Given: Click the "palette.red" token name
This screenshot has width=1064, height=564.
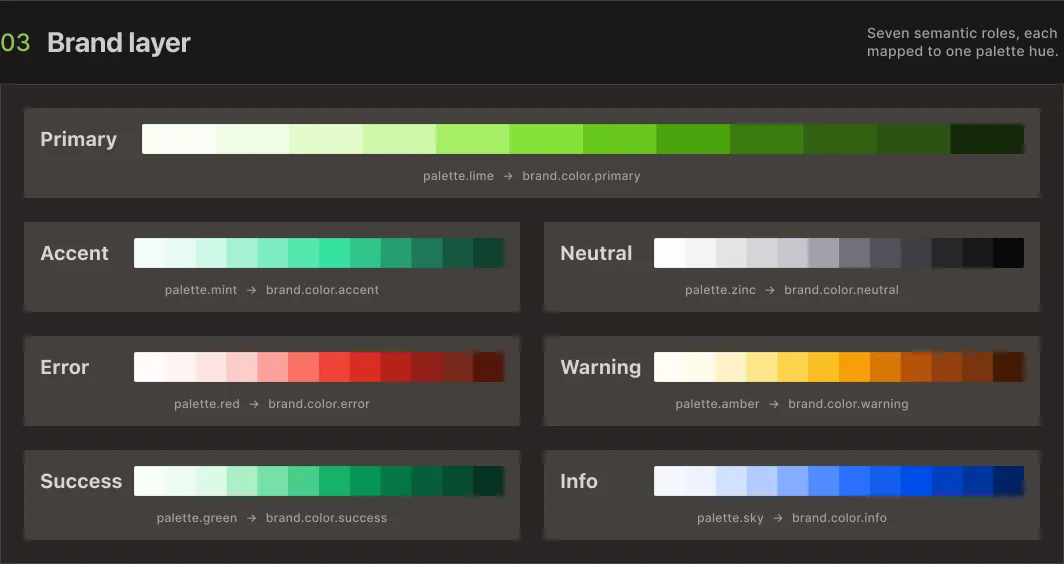Looking at the screenshot, I should point(206,405).
